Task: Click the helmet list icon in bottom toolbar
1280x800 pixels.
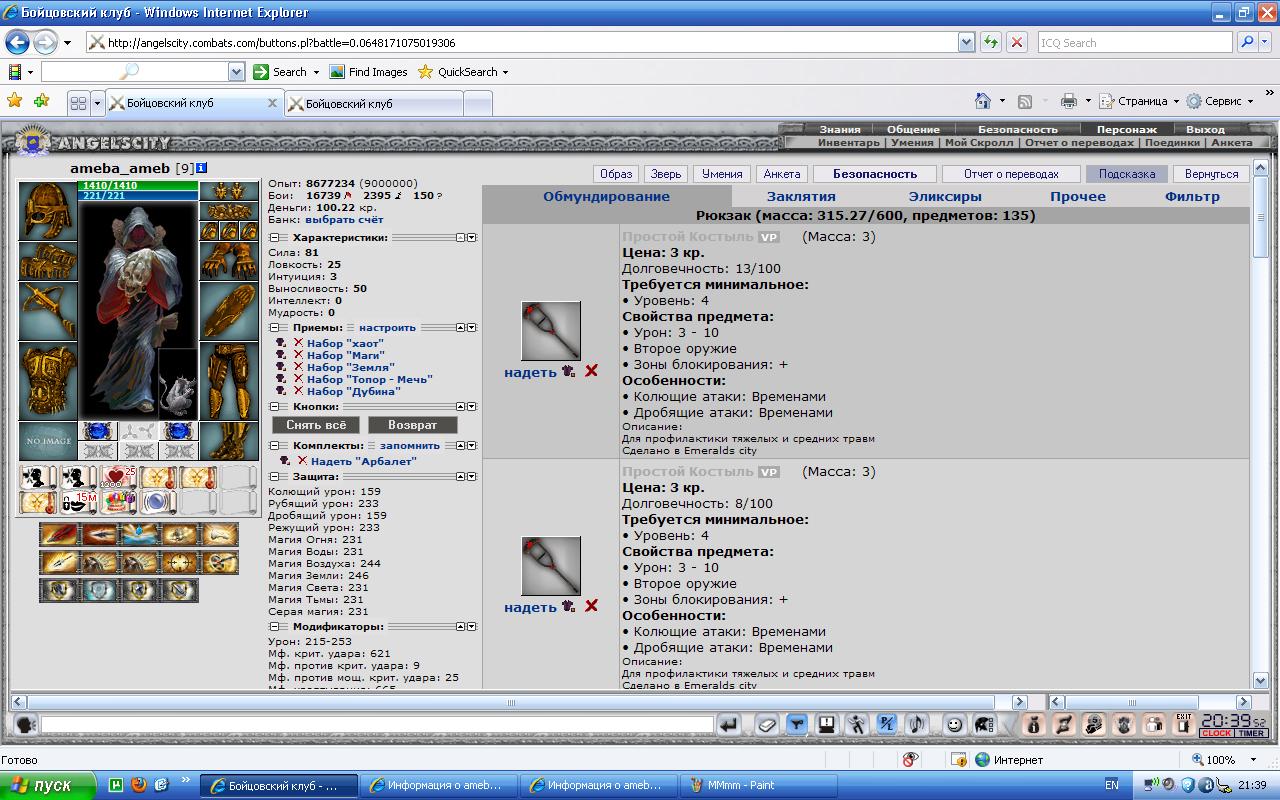Action: (x=983, y=724)
